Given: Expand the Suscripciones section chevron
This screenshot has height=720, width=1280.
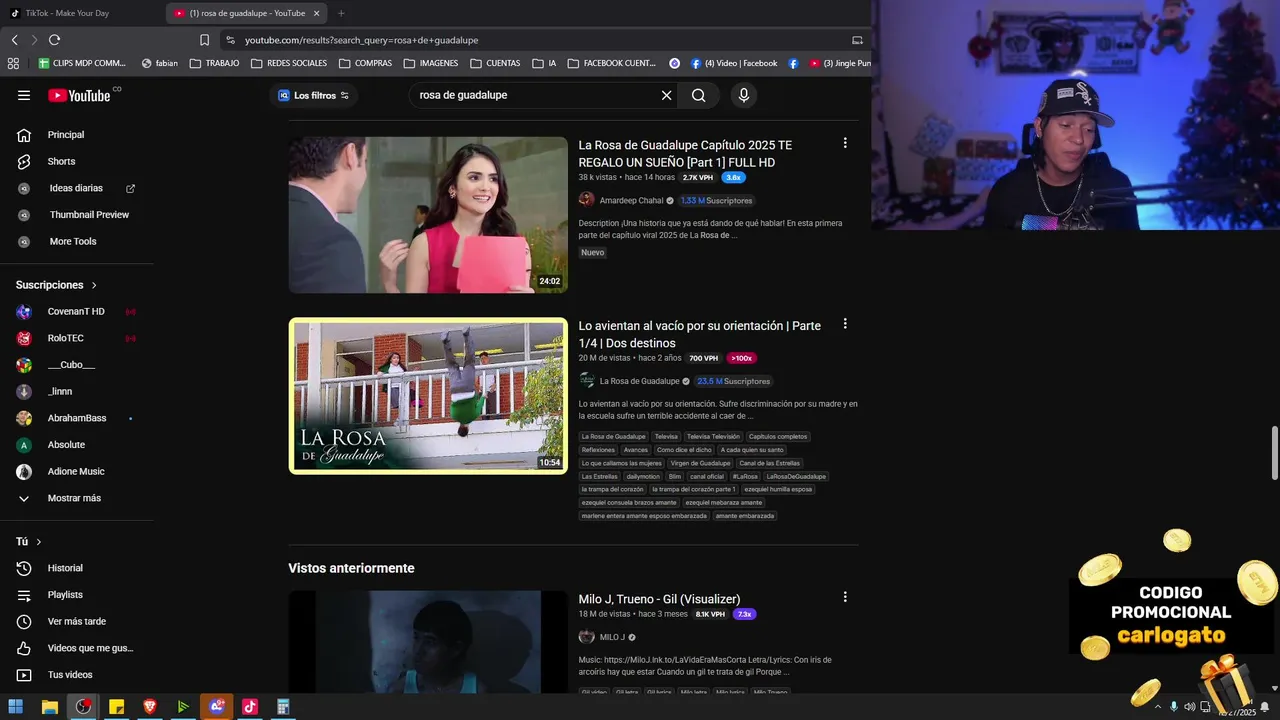Looking at the screenshot, I should click(x=95, y=285).
